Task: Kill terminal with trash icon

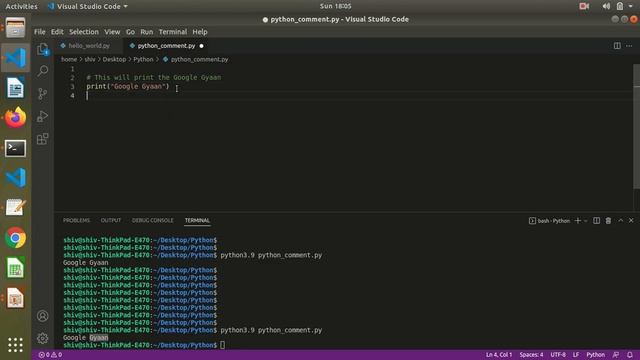Action: pos(608,220)
